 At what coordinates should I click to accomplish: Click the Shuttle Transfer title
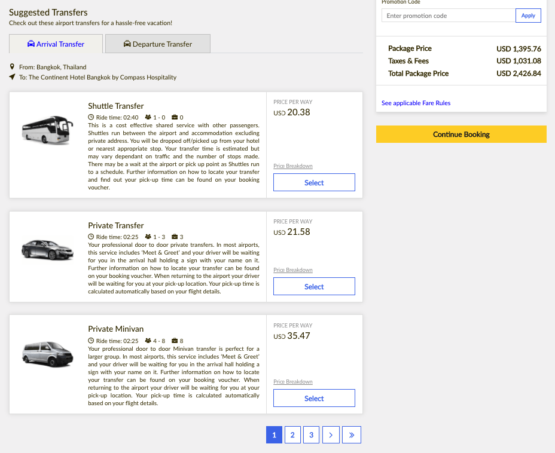[x=116, y=106]
